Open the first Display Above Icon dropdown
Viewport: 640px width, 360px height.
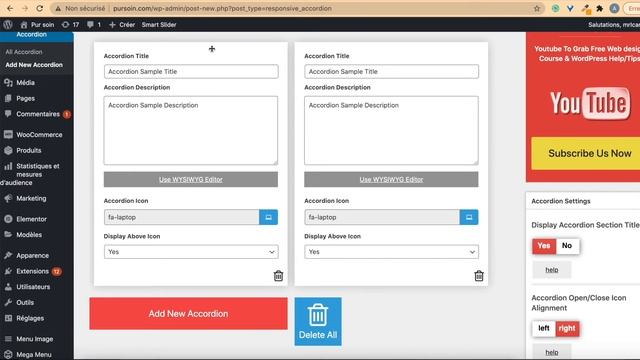191,252
